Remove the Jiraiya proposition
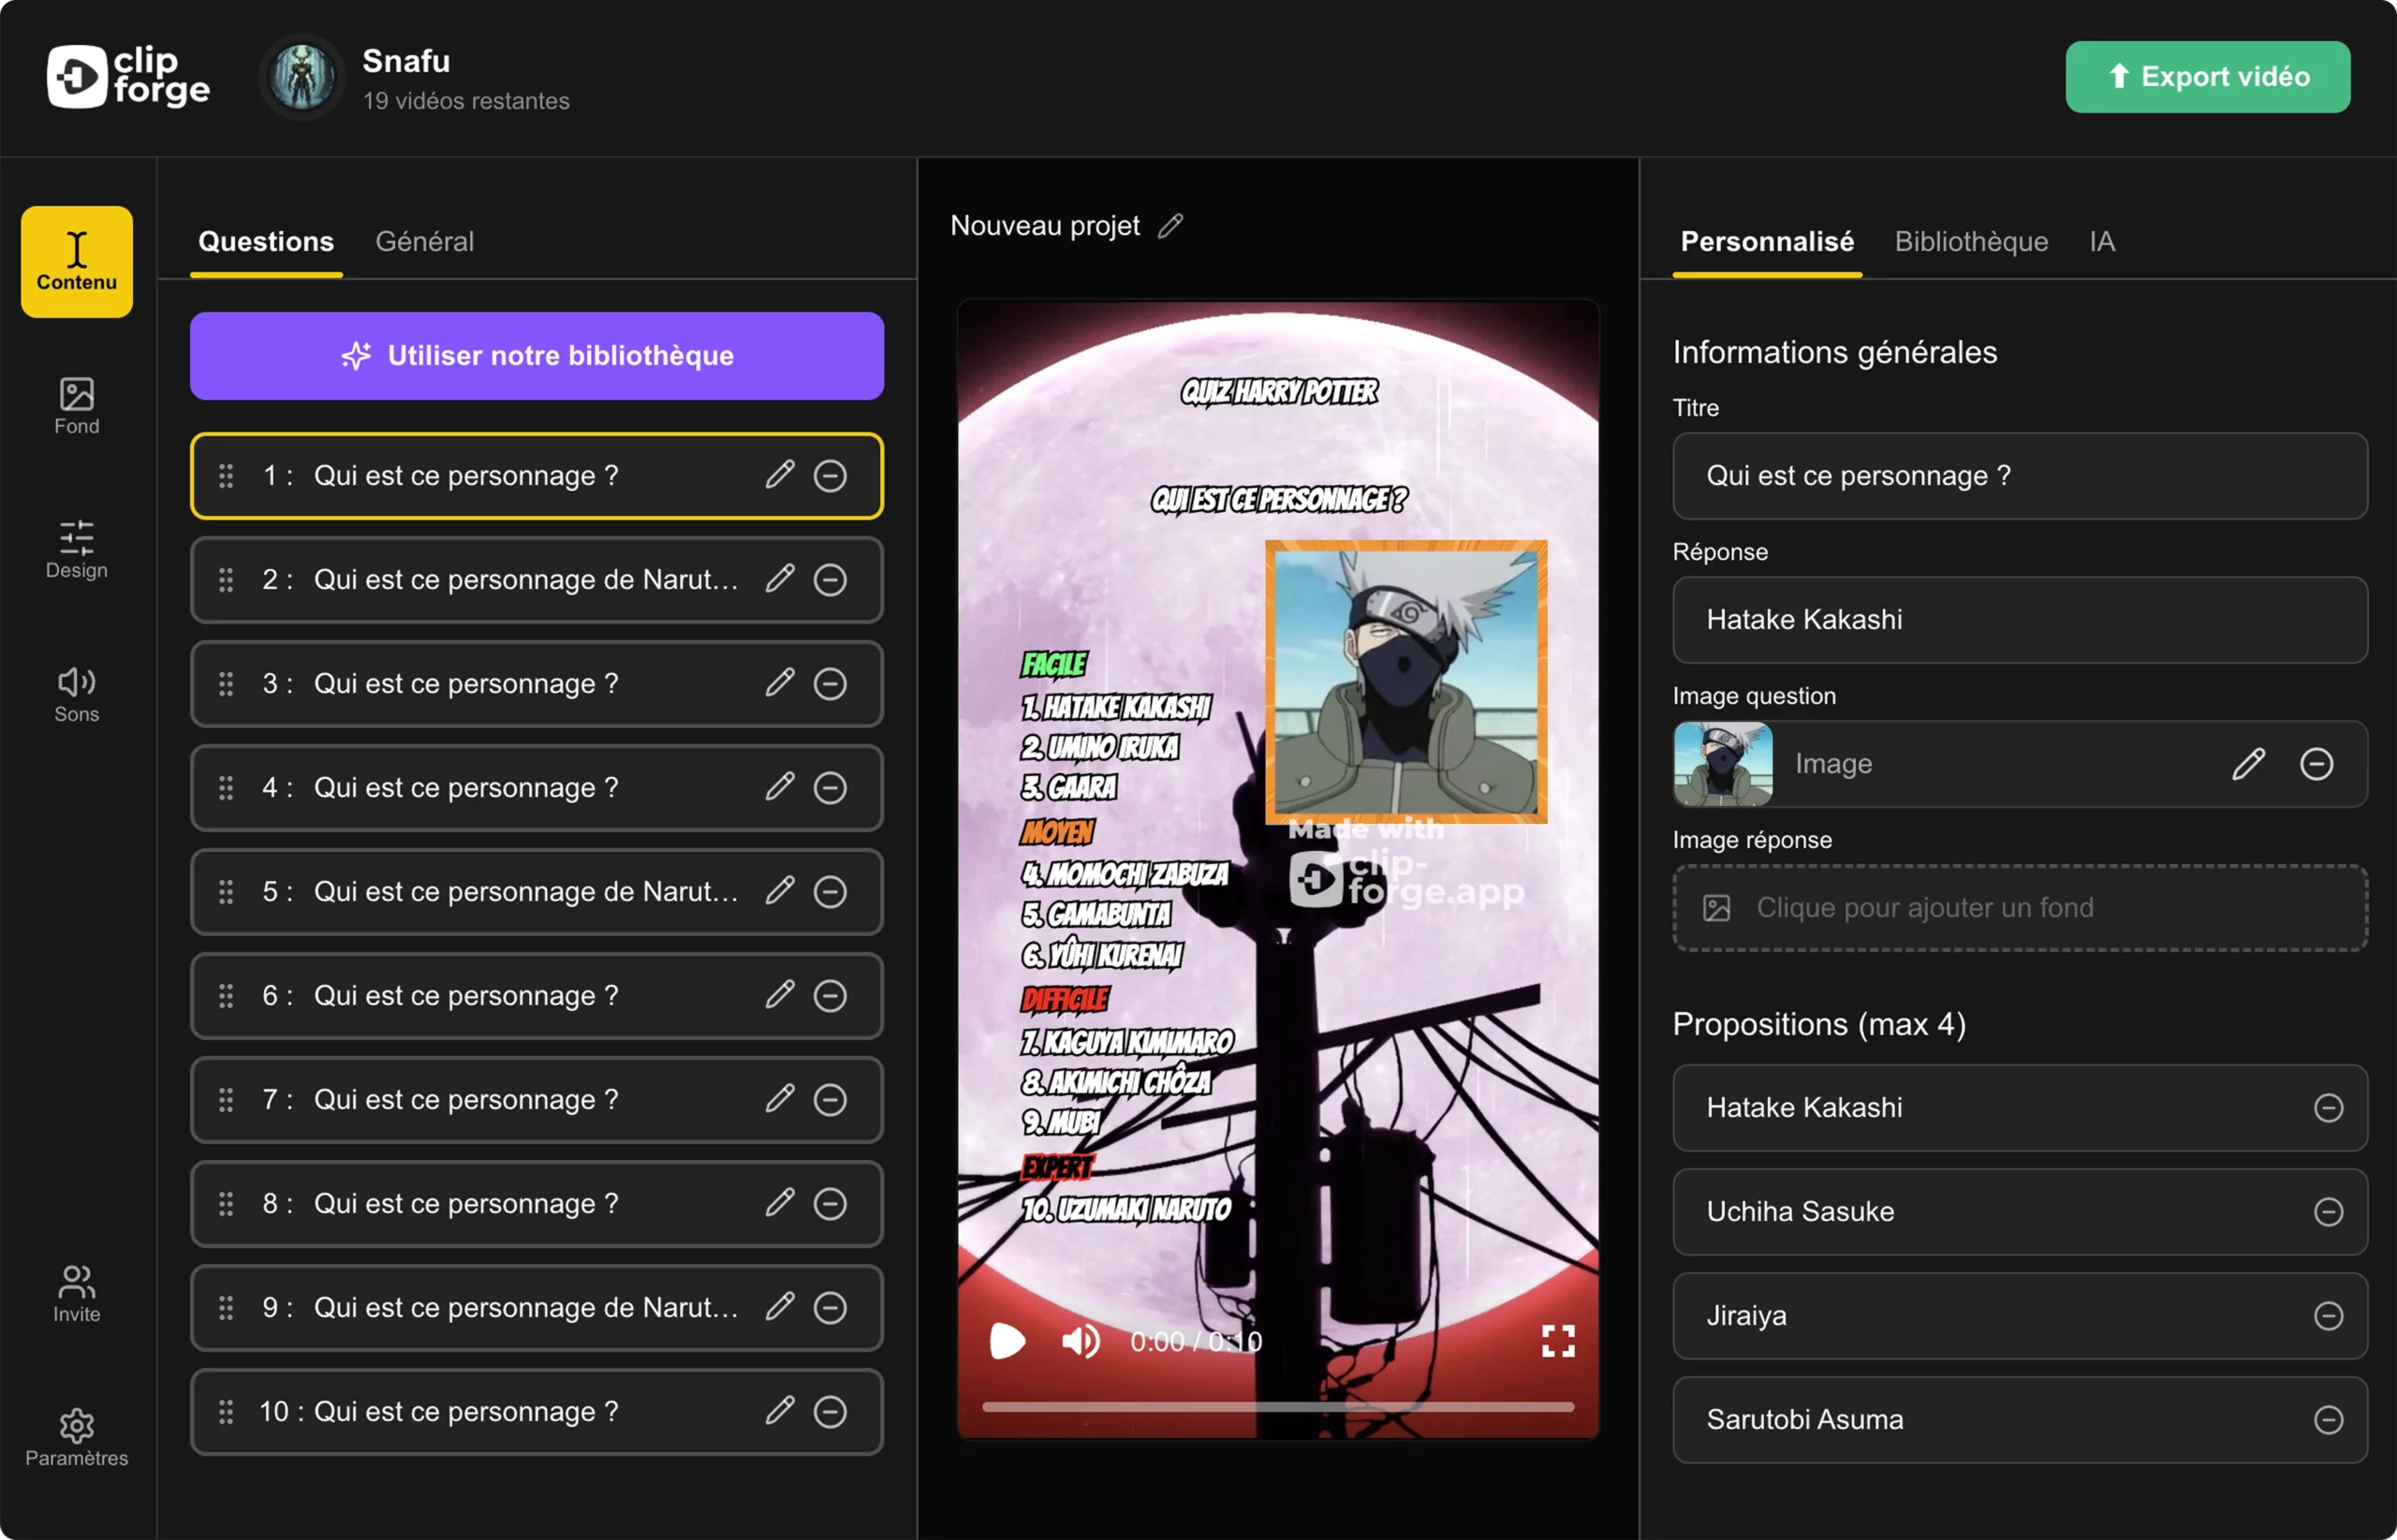 (x=2328, y=1315)
